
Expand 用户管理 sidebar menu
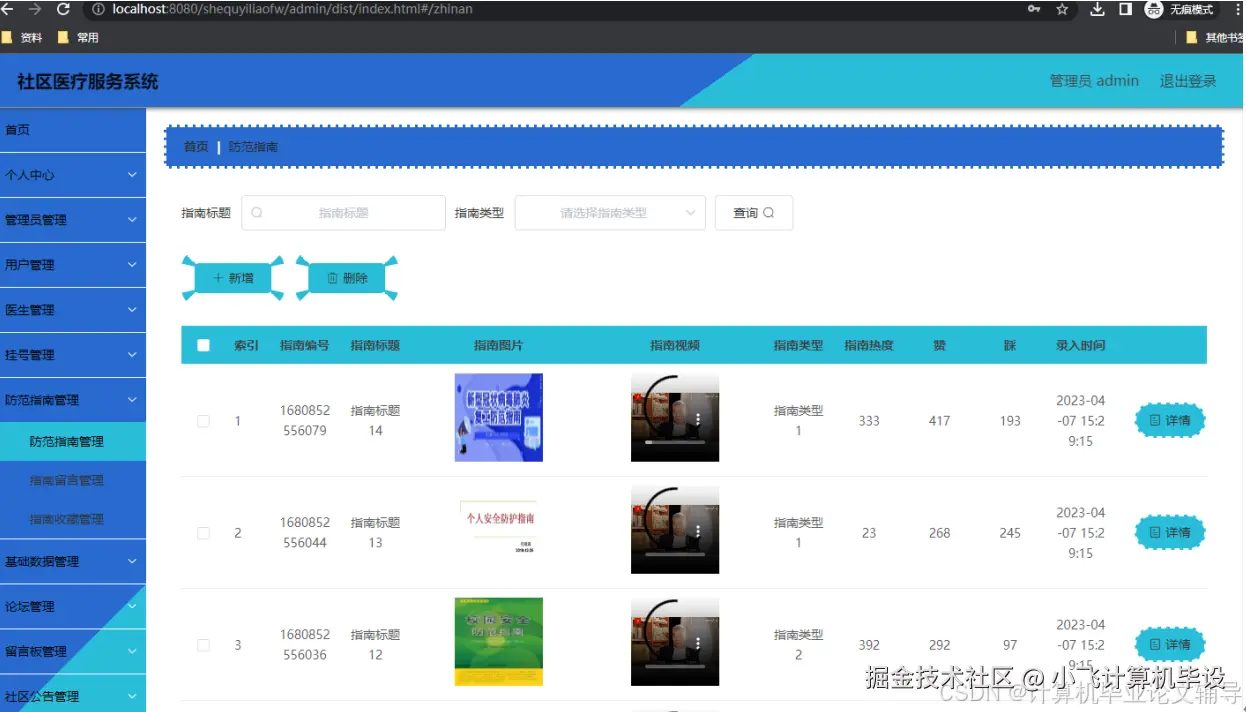(x=73, y=265)
